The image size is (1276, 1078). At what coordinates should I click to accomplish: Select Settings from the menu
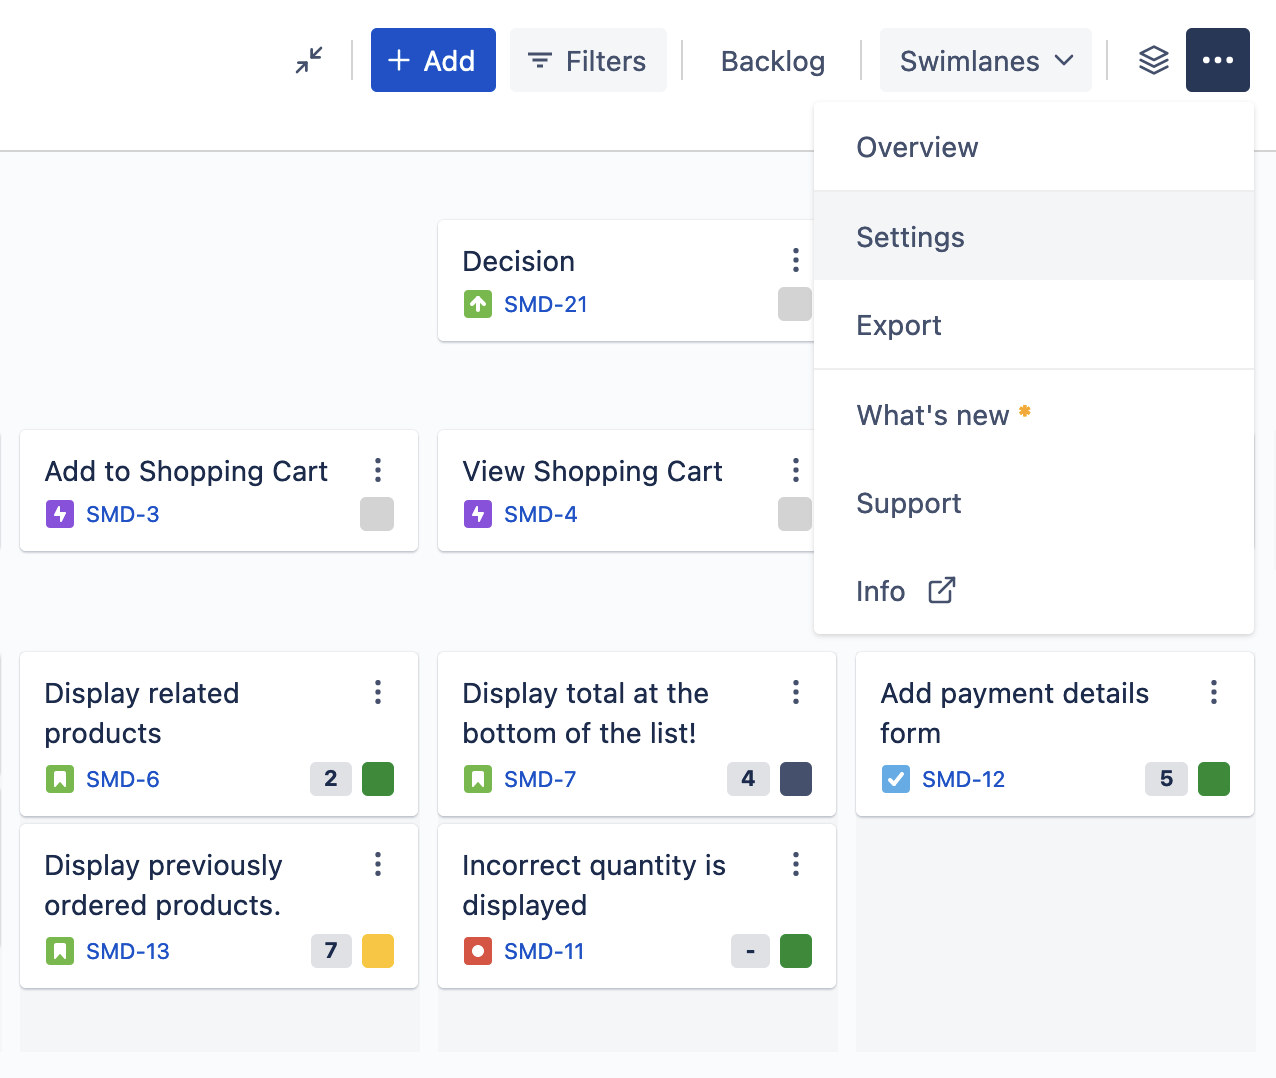910,237
